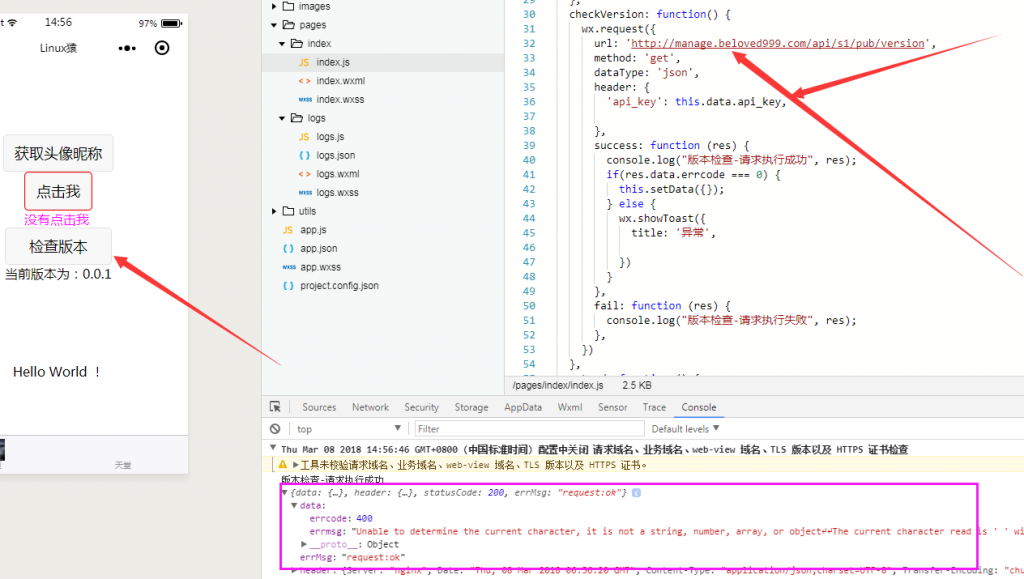Switch to the Wxml tab
The image size is (1024, 579).
(x=569, y=407)
